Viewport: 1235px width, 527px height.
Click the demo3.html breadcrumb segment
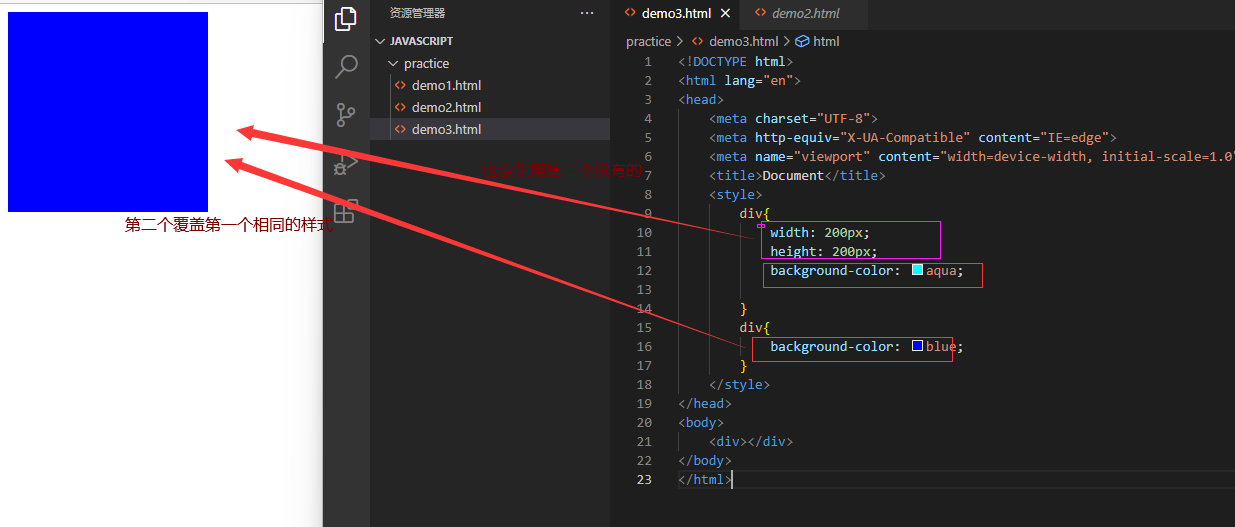743,41
